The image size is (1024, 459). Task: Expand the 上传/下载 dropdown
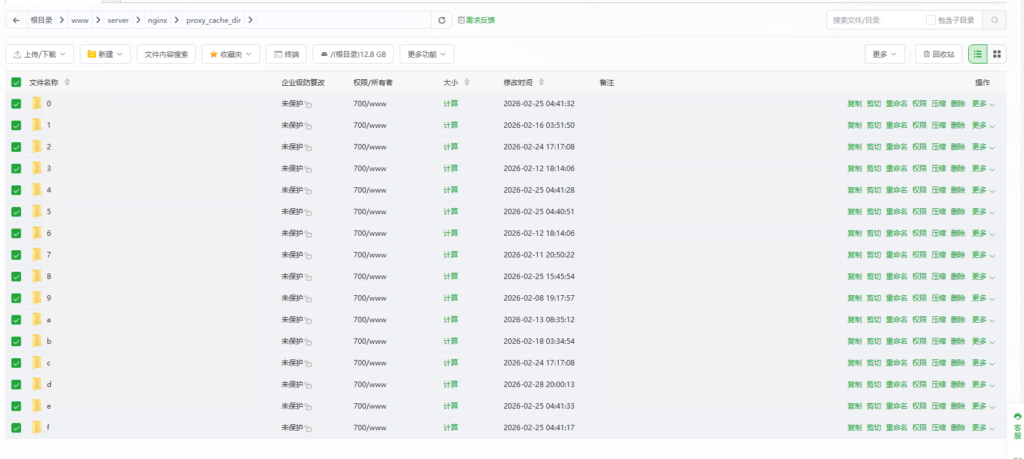40,54
